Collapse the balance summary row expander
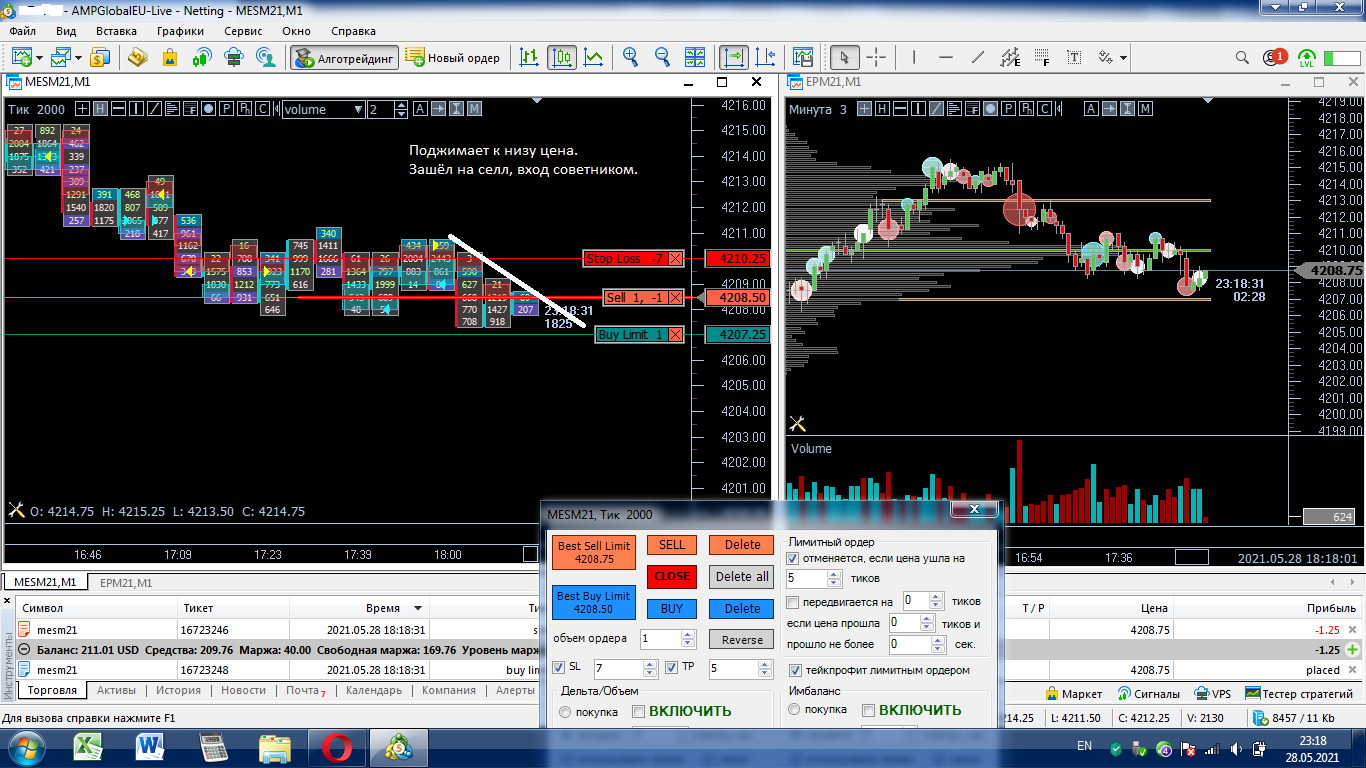 (26, 650)
